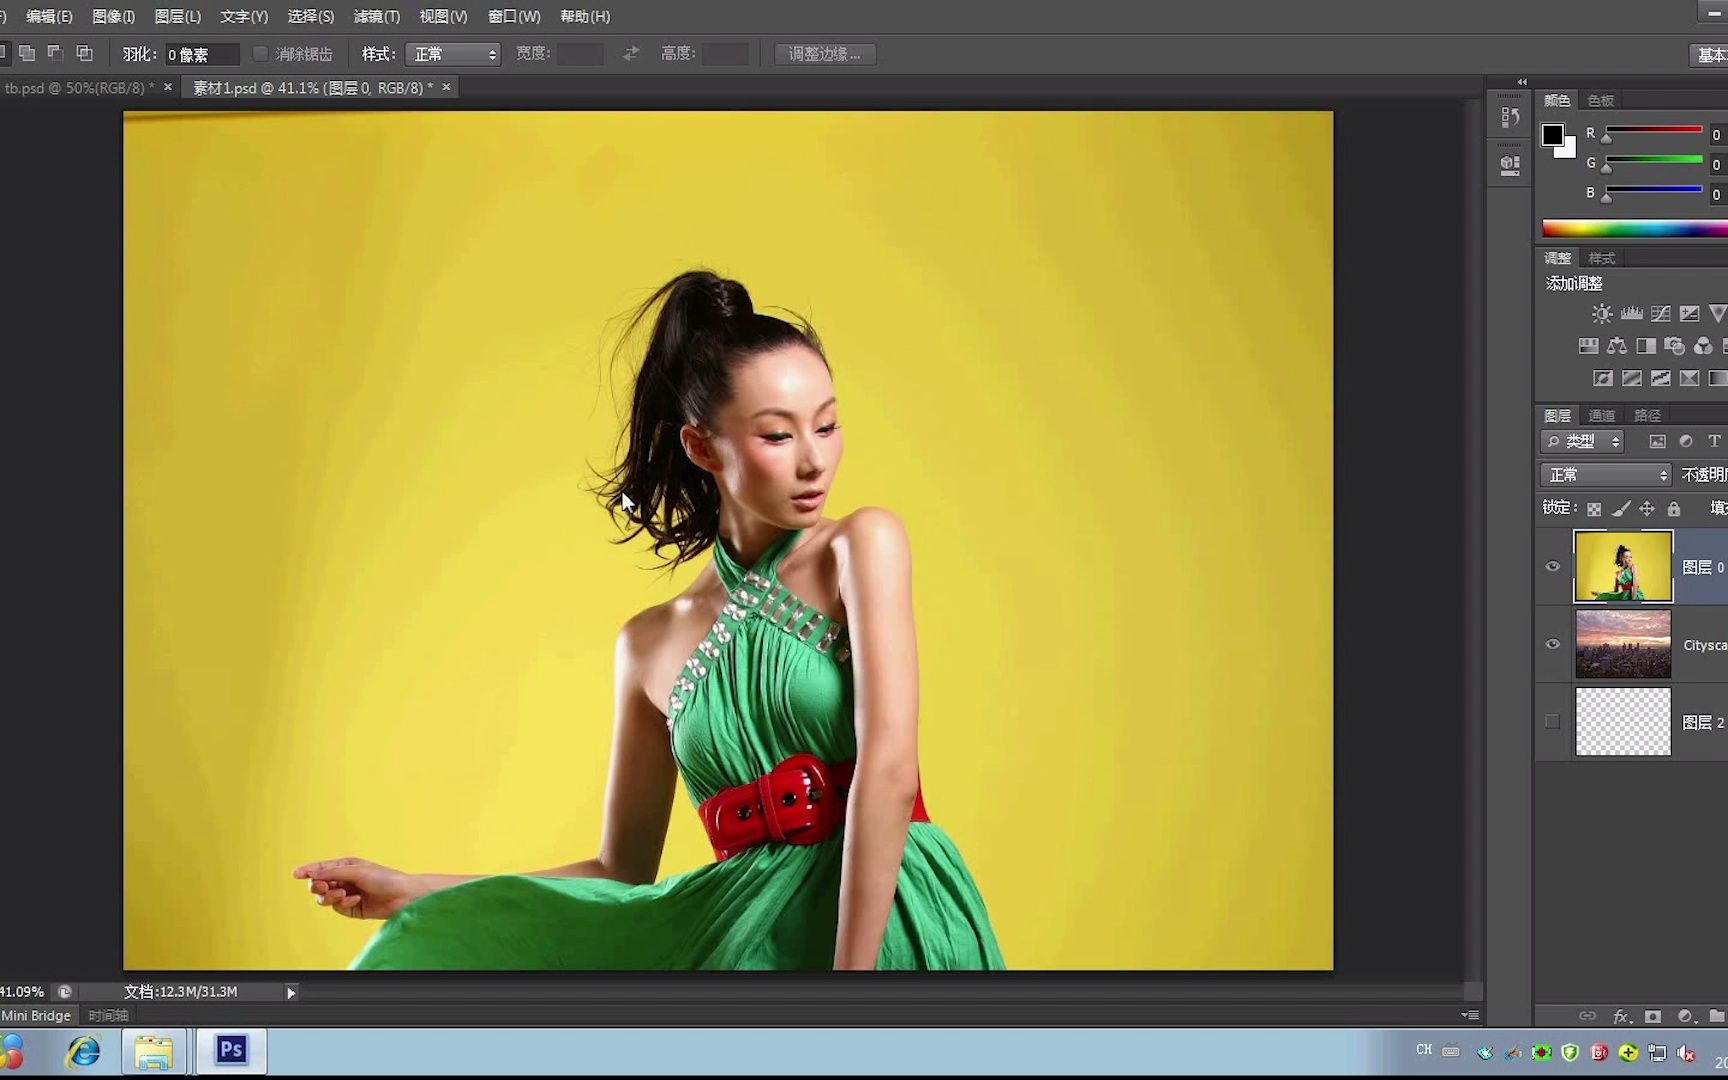Lock layer position with move icon
Screen dimensions: 1728x1080
coord(1647,509)
